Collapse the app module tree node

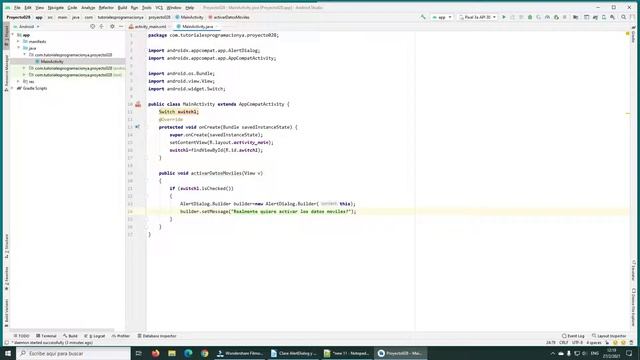(13, 35)
